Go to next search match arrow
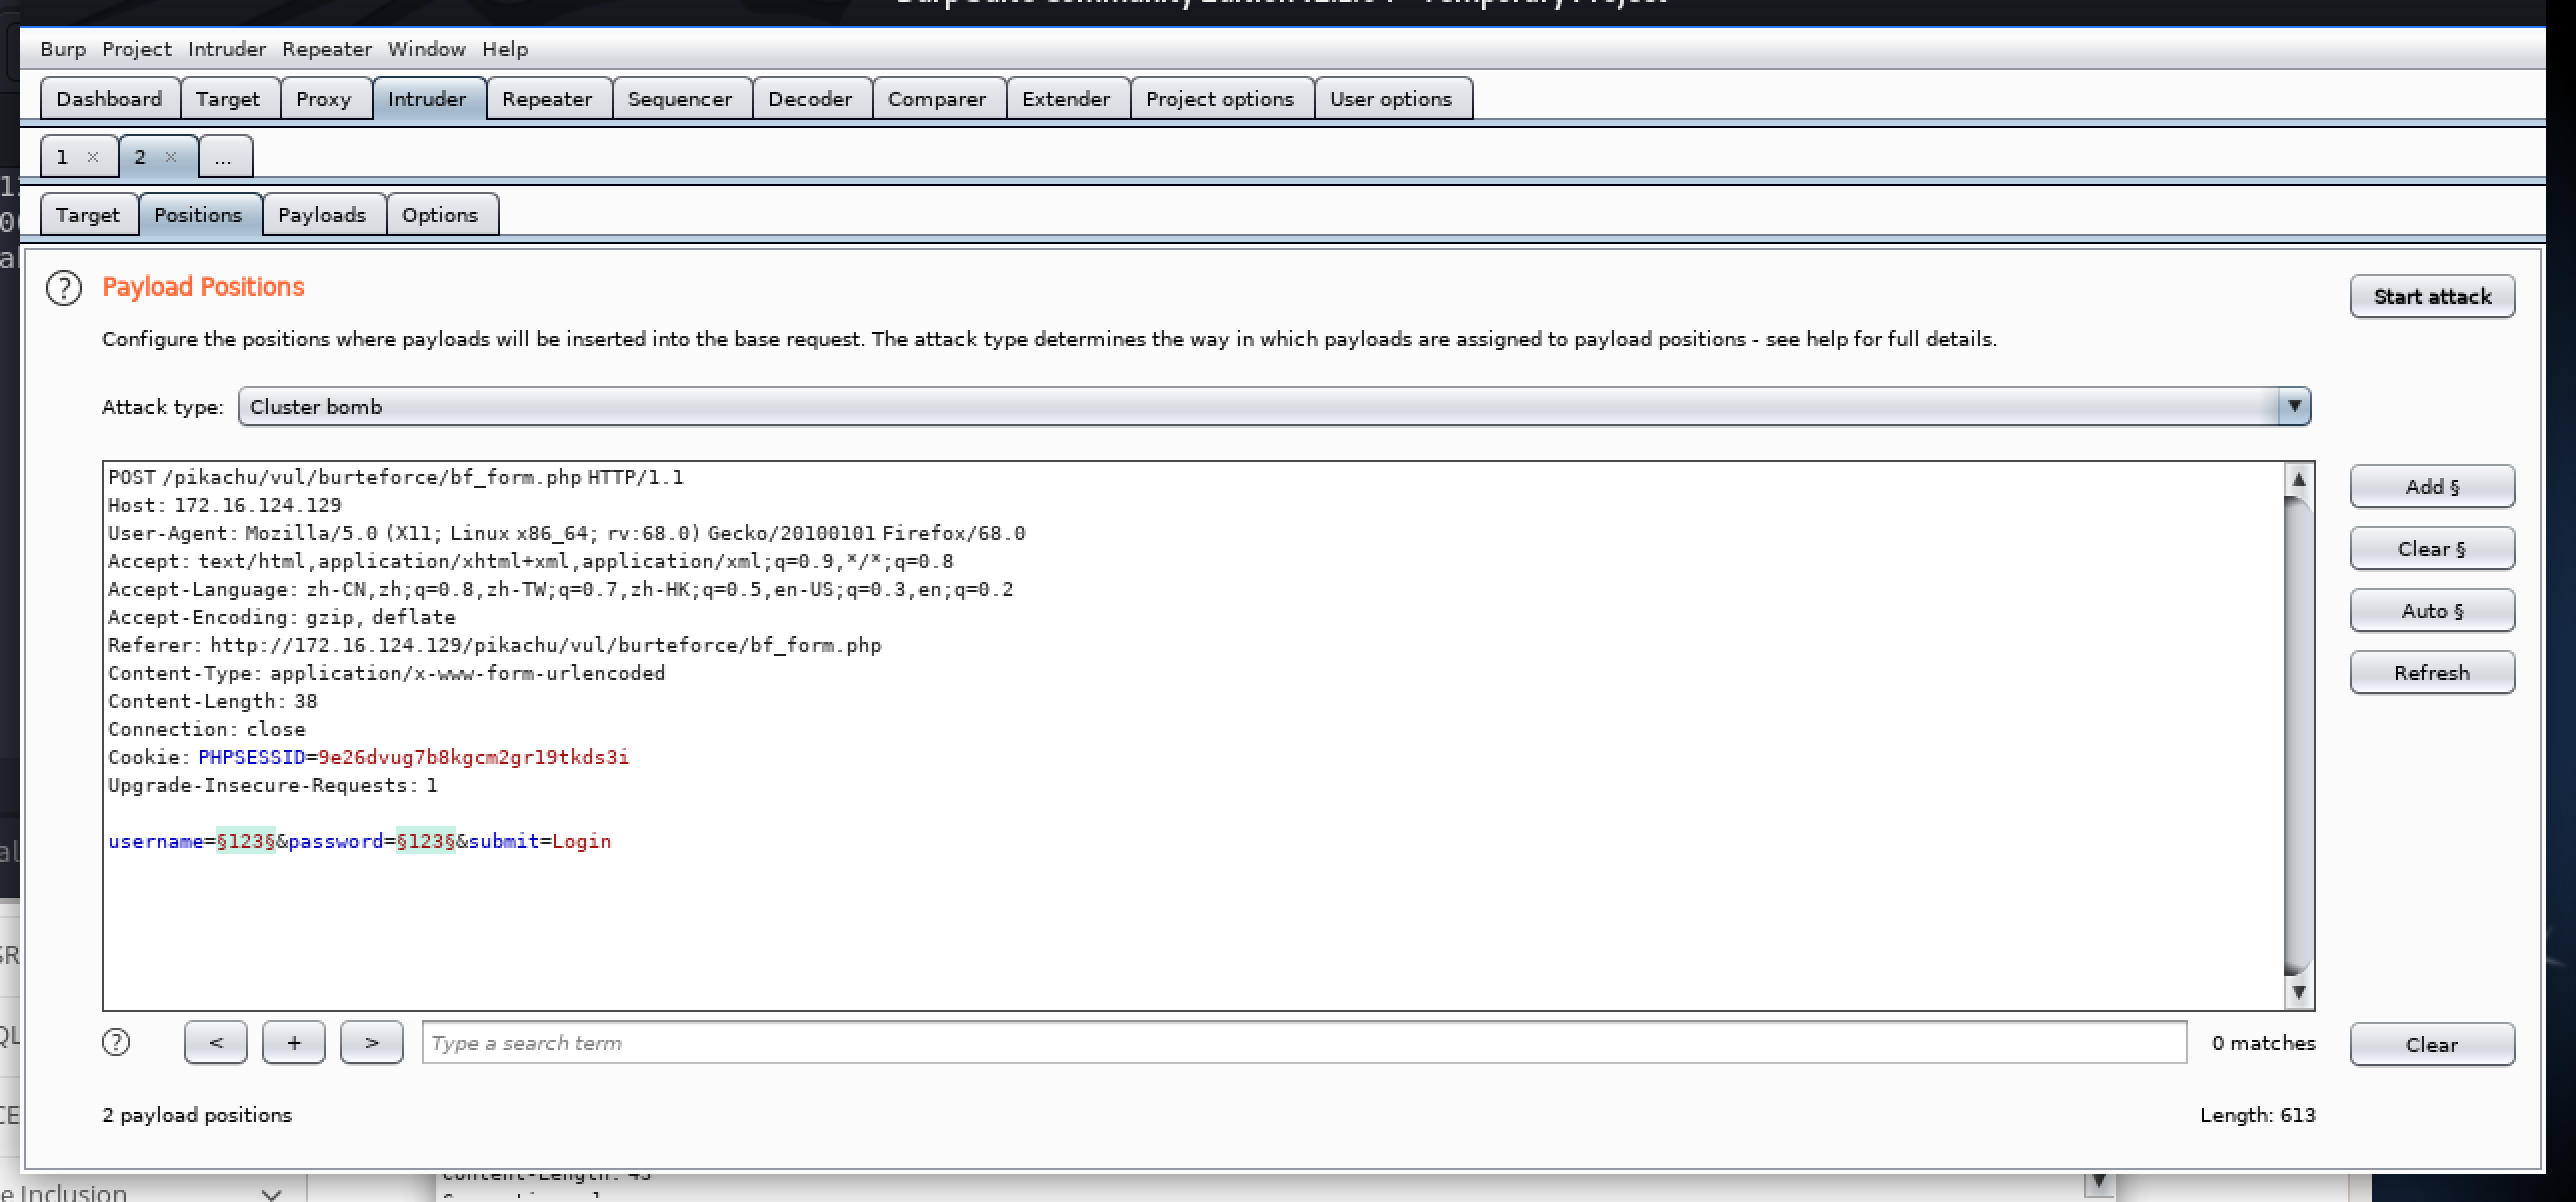Screen dimensions: 2576x1202 (x=371, y=1043)
